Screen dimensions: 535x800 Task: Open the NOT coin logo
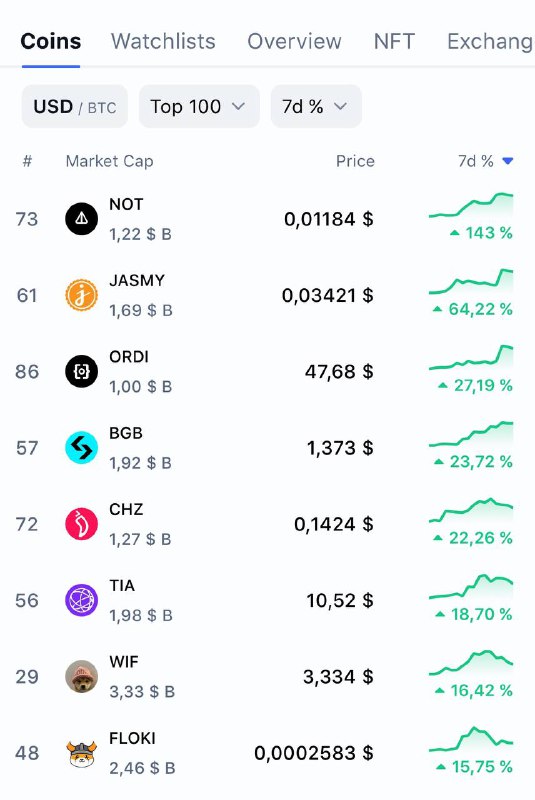[x=82, y=219]
